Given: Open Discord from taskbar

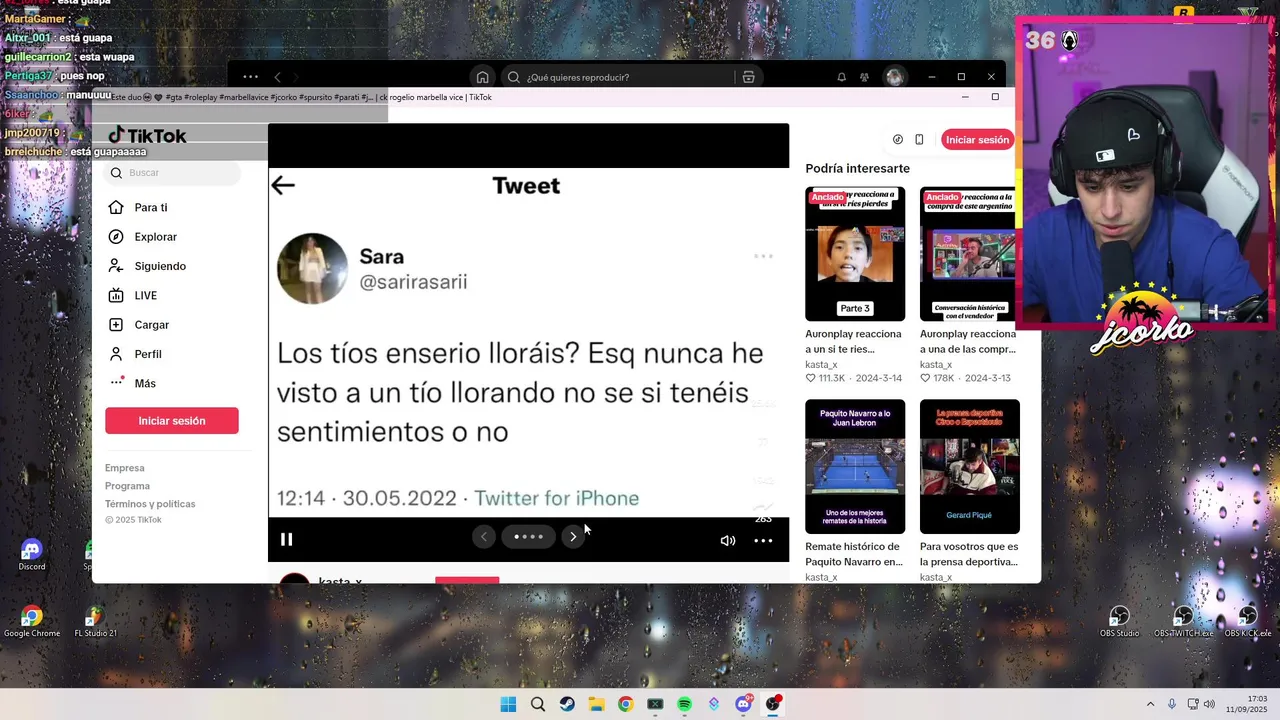Looking at the screenshot, I should (743, 704).
